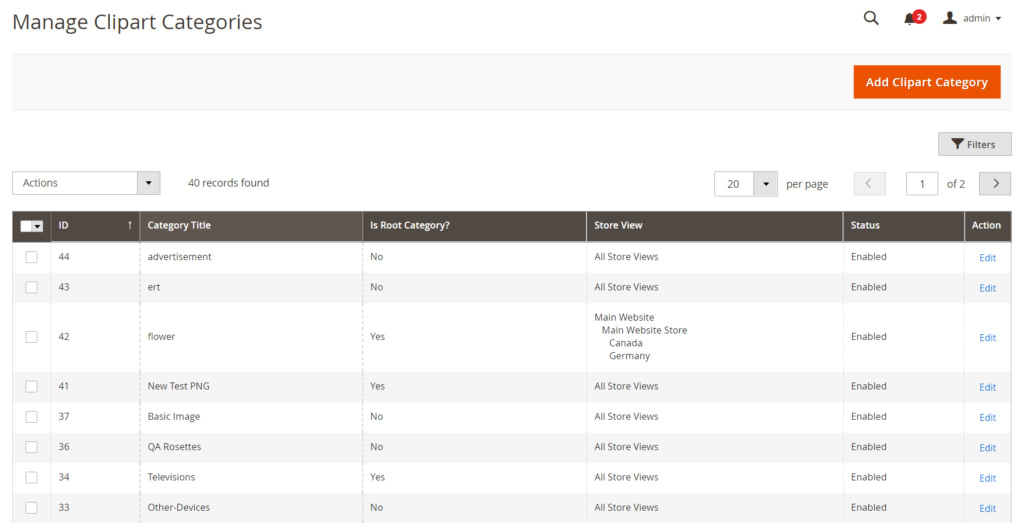Image resolution: width=1024 pixels, height=523 pixels.
Task: Click the current page number field
Action: point(921,183)
